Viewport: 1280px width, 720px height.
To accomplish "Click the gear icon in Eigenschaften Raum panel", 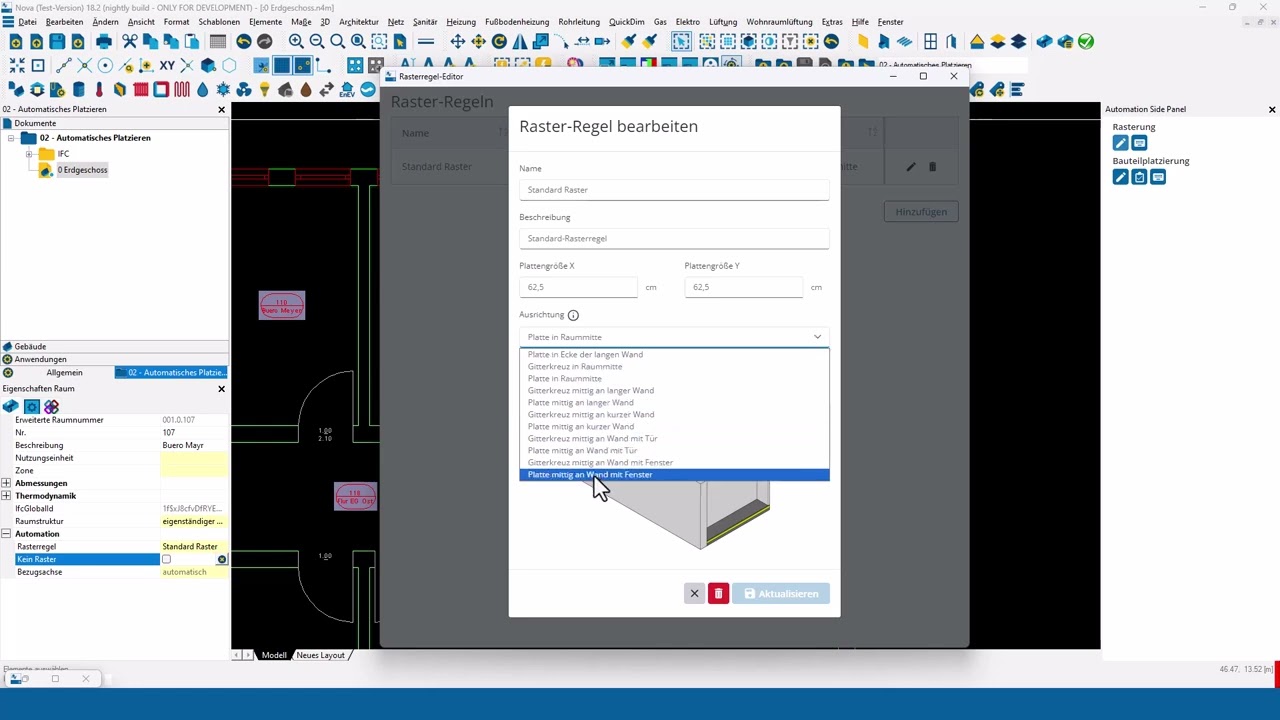I will coord(32,406).
